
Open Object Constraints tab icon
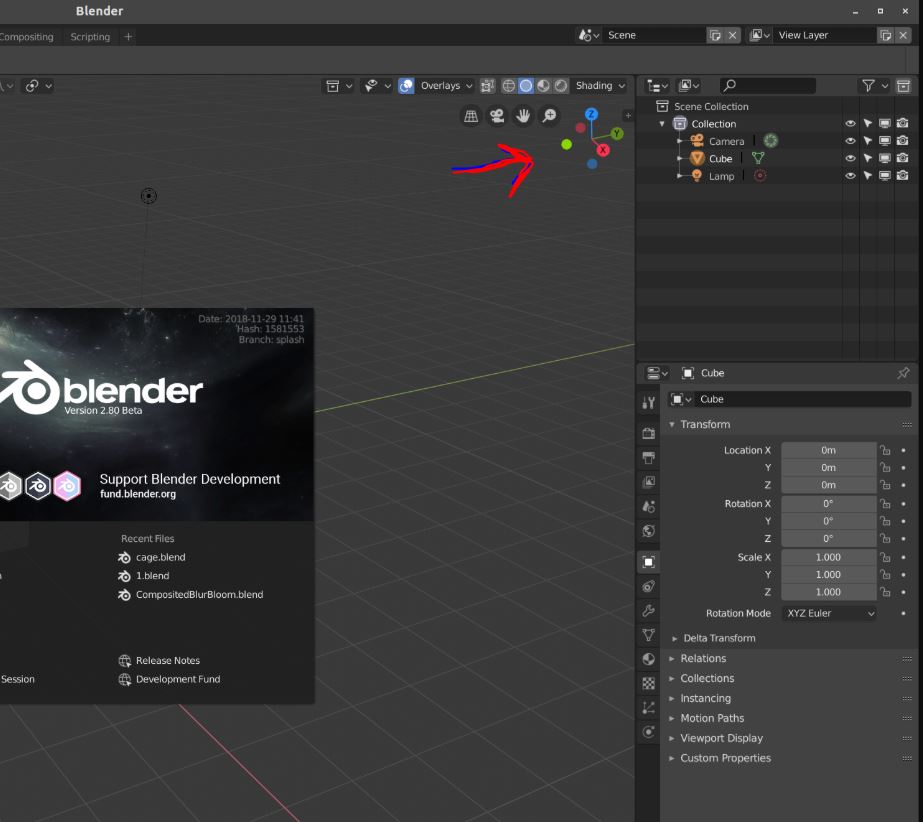tap(648, 586)
